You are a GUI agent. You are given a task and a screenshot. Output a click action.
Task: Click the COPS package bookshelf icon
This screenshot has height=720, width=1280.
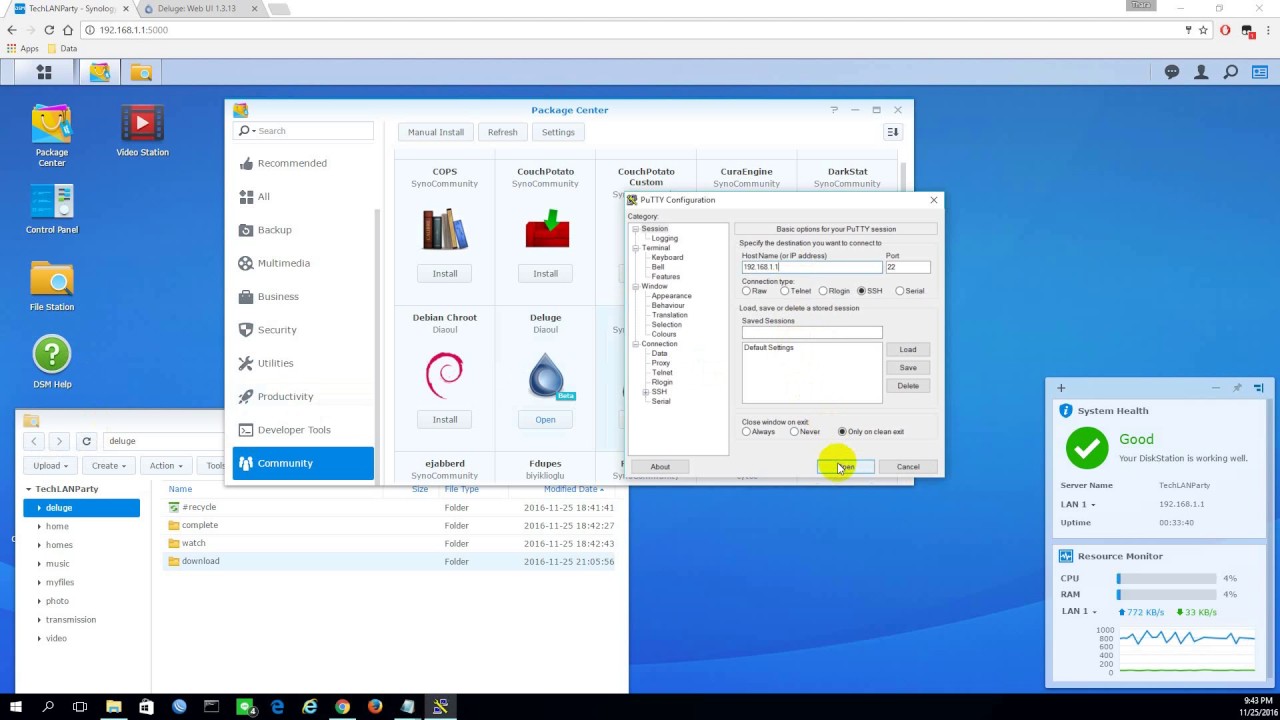445,229
